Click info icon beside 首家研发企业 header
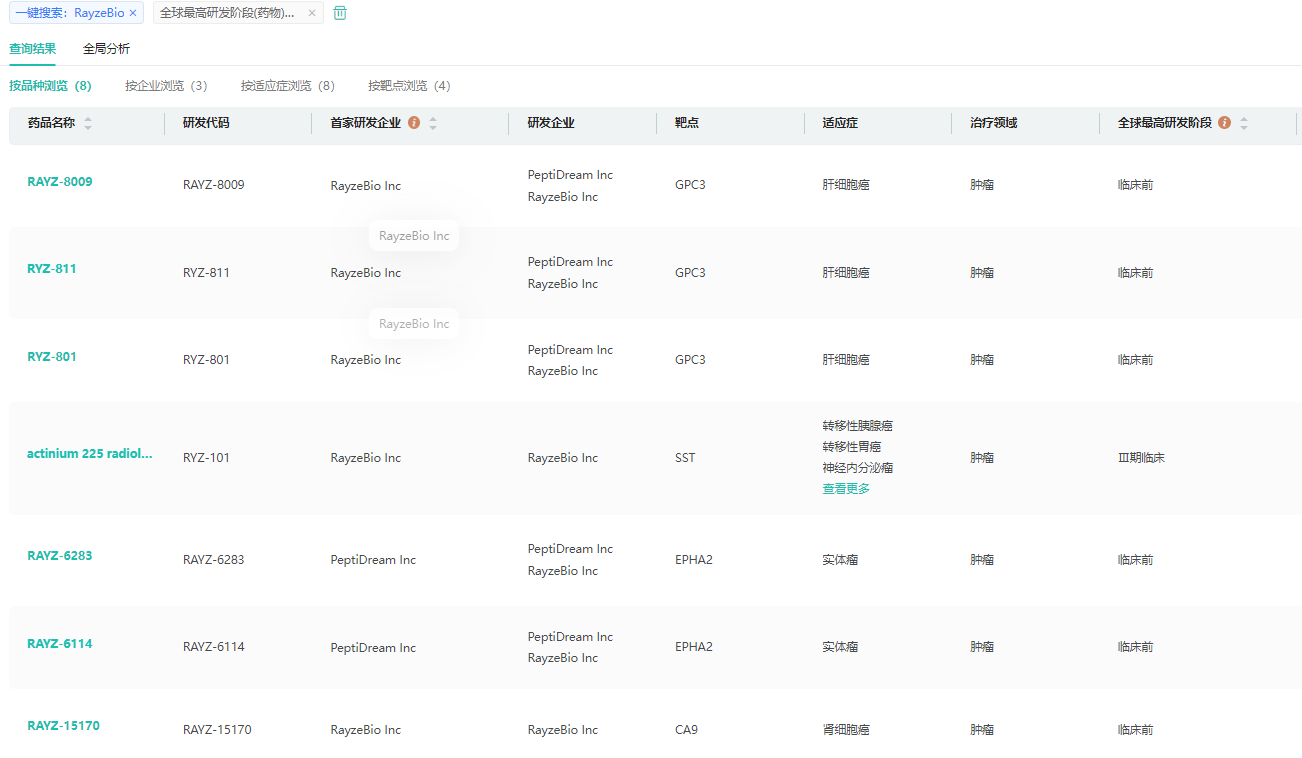This screenshot has height=758, width=1302. (414, 123)
